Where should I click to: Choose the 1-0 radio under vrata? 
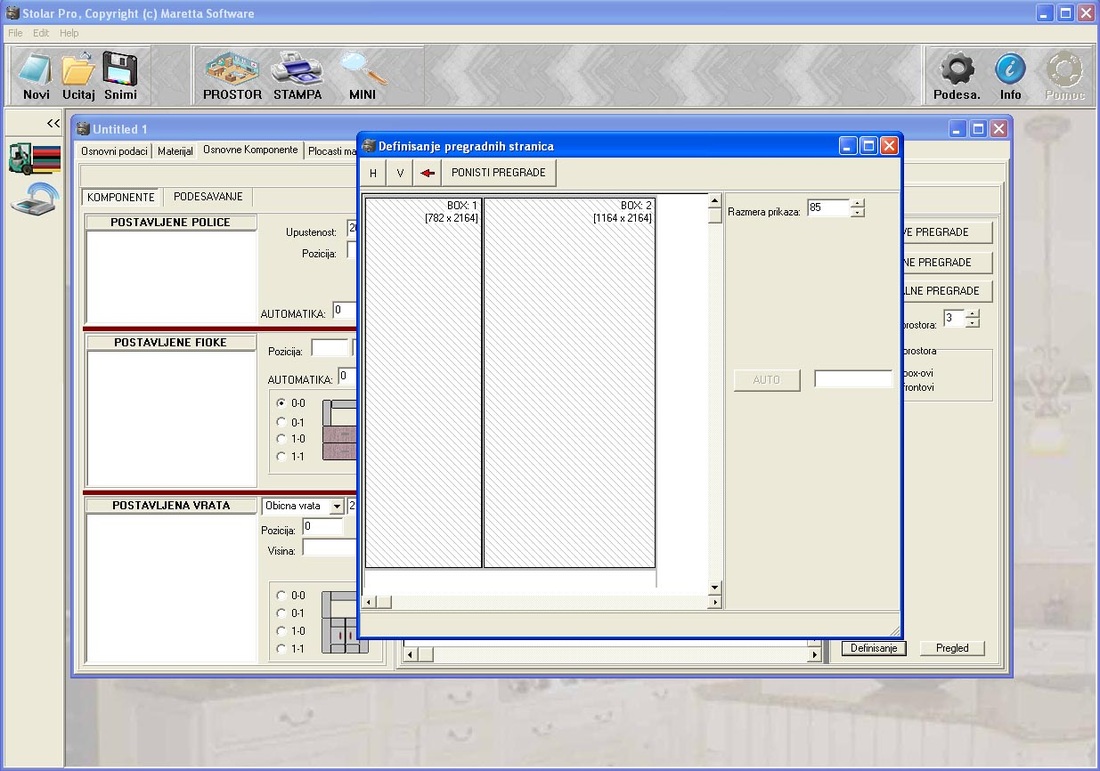coord(281,631)
